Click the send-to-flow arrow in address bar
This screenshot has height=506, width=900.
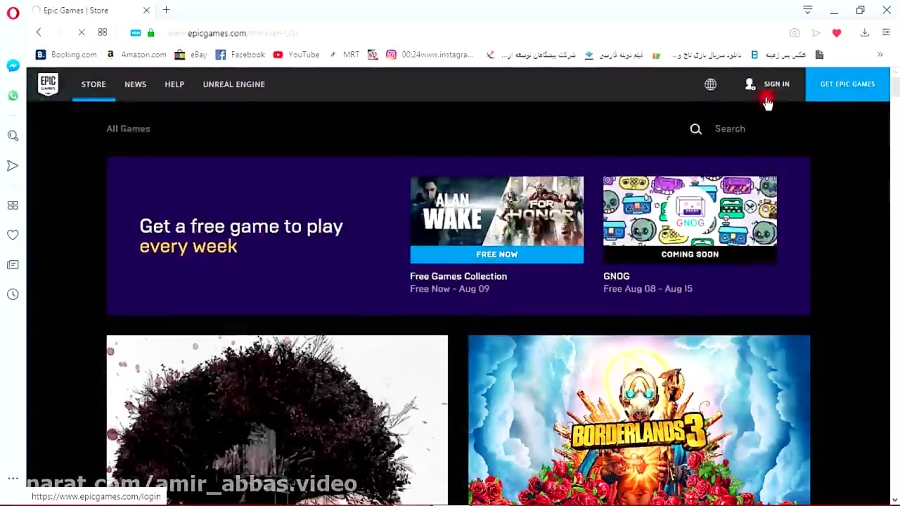click(x=816, y=33)
